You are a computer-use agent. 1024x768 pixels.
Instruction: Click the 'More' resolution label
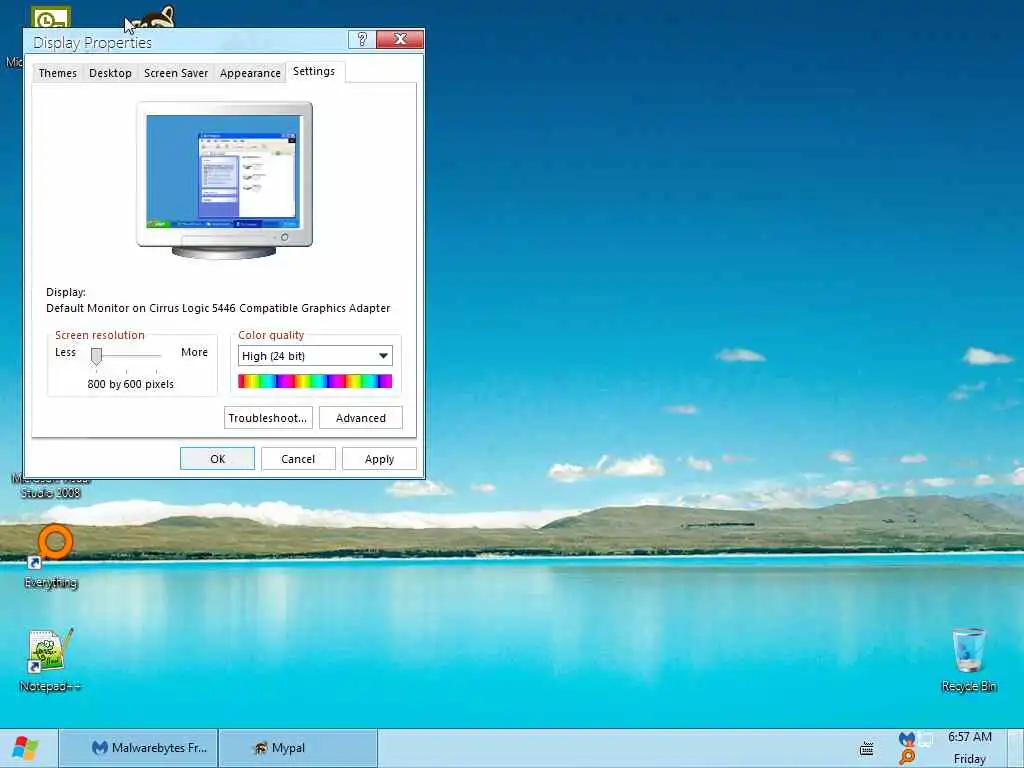pos(195,352)
